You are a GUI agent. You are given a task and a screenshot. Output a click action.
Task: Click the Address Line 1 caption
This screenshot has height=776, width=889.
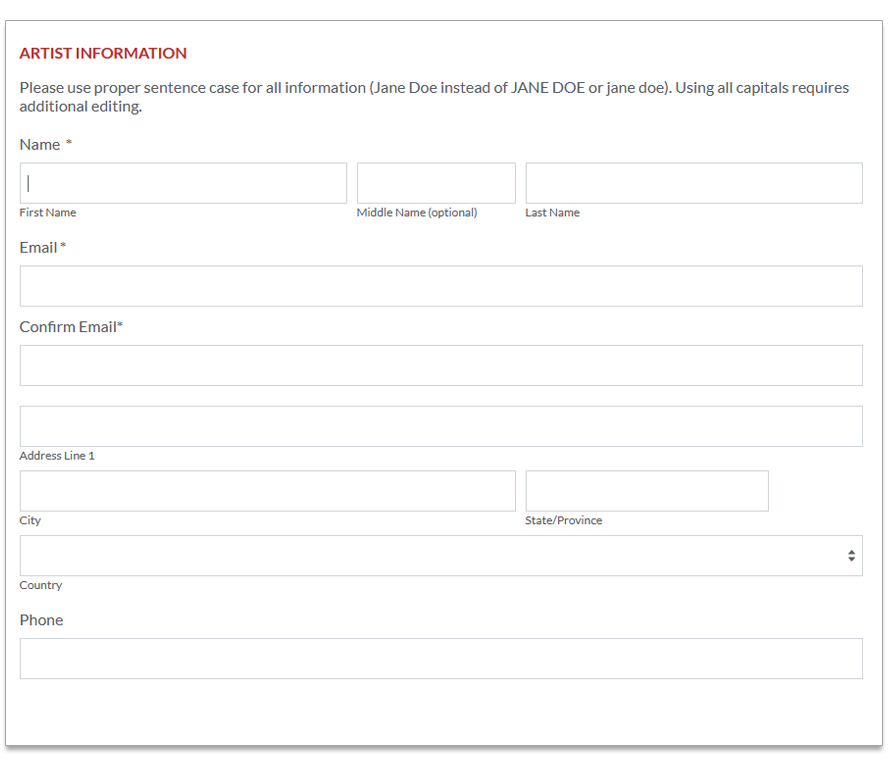[57, 456]
